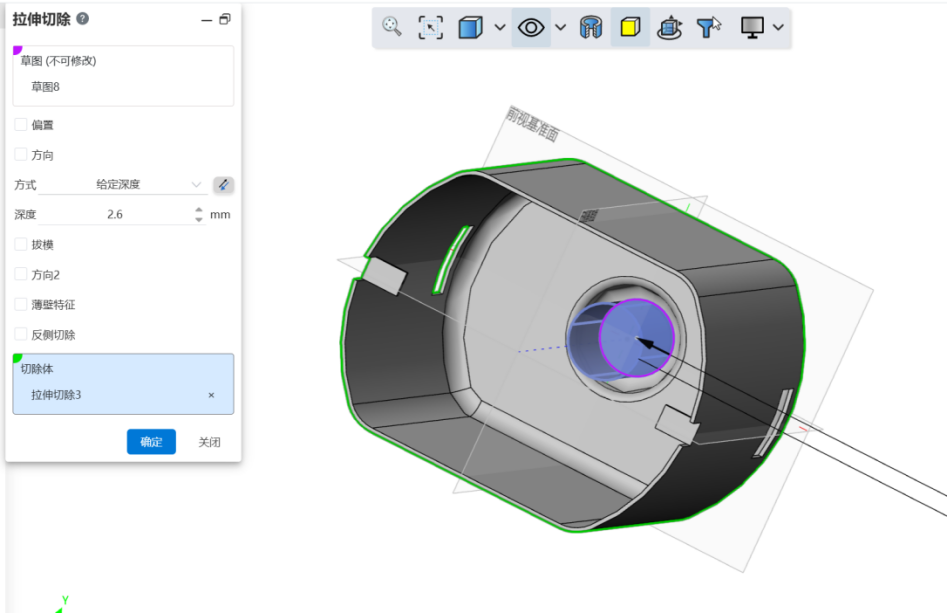Restore the 拉伸切除 panel window

[x=225, y=19]
